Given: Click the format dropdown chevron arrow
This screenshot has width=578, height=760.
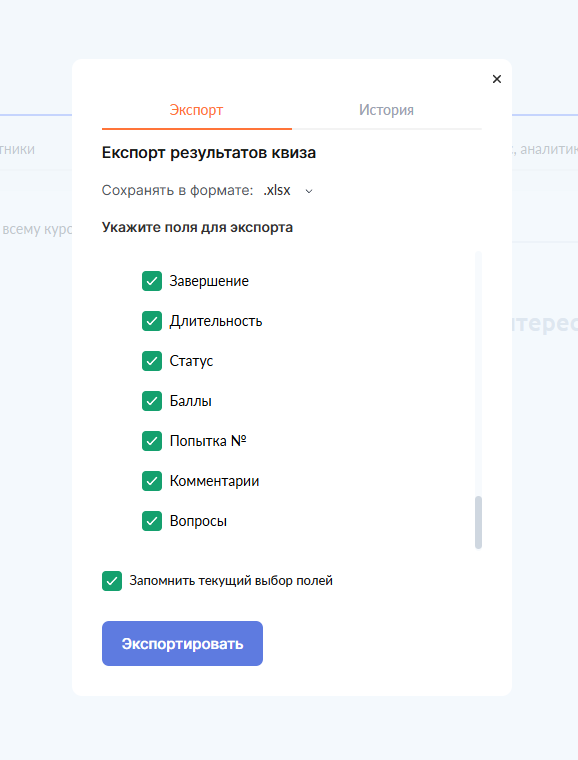Looking at the screenshot, I should [309, 191].
